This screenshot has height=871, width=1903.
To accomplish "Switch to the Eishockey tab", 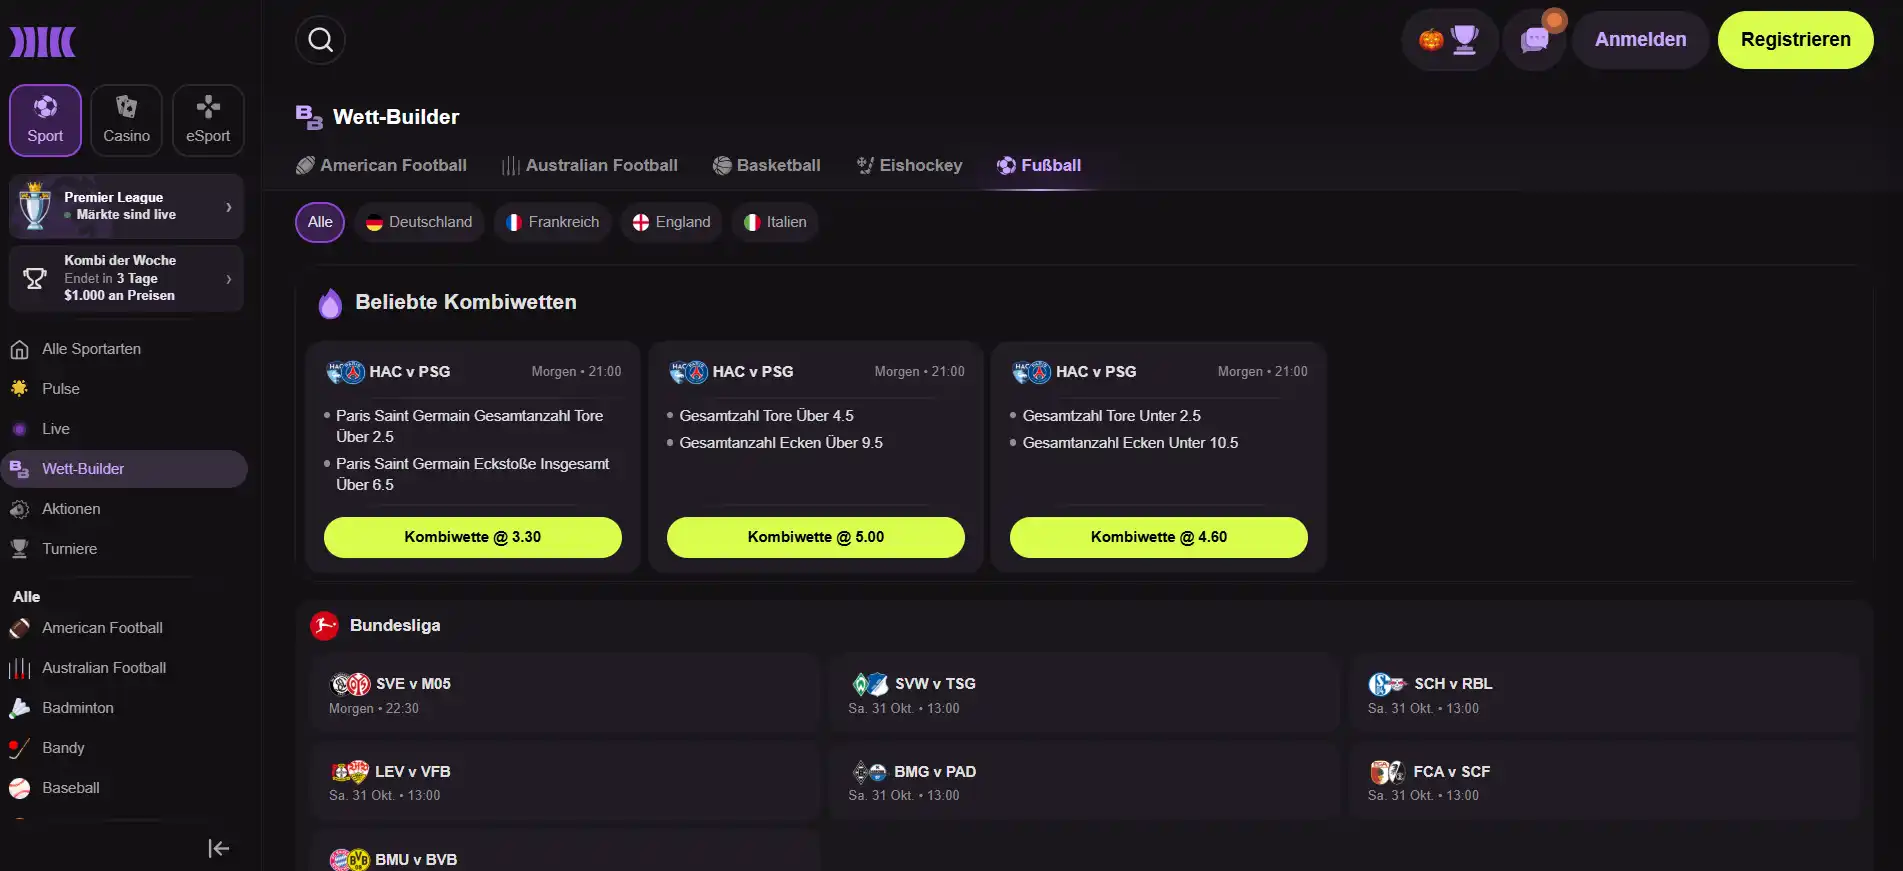I will 909,165.
